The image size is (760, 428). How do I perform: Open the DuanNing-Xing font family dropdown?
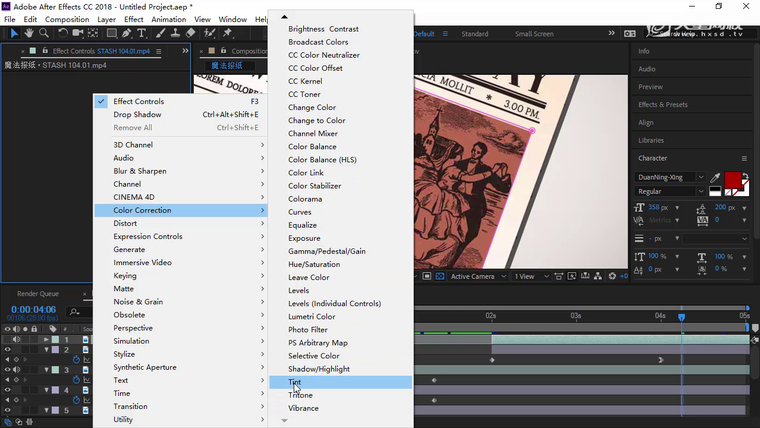[x=701, y=177]
